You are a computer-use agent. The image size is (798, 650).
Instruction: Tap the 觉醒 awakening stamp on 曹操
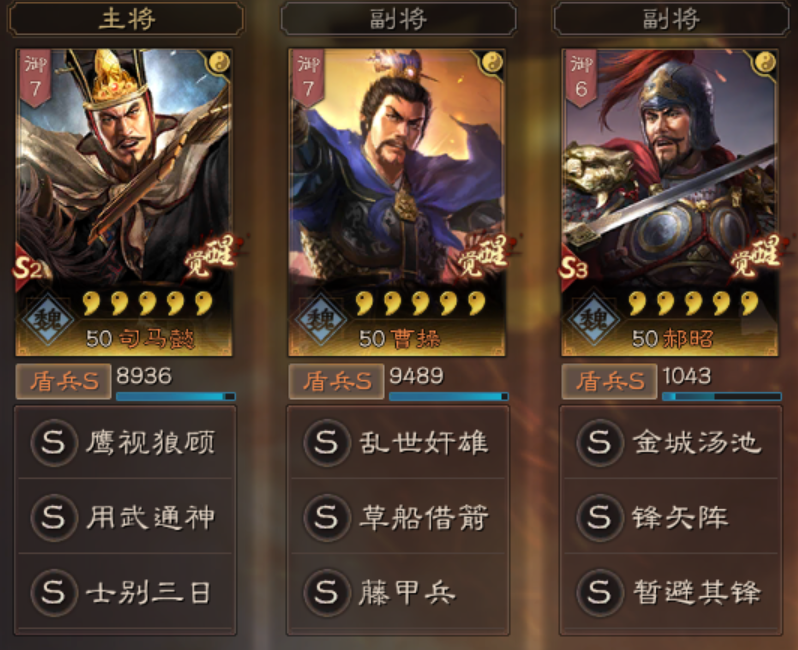[x=482, y=256]
